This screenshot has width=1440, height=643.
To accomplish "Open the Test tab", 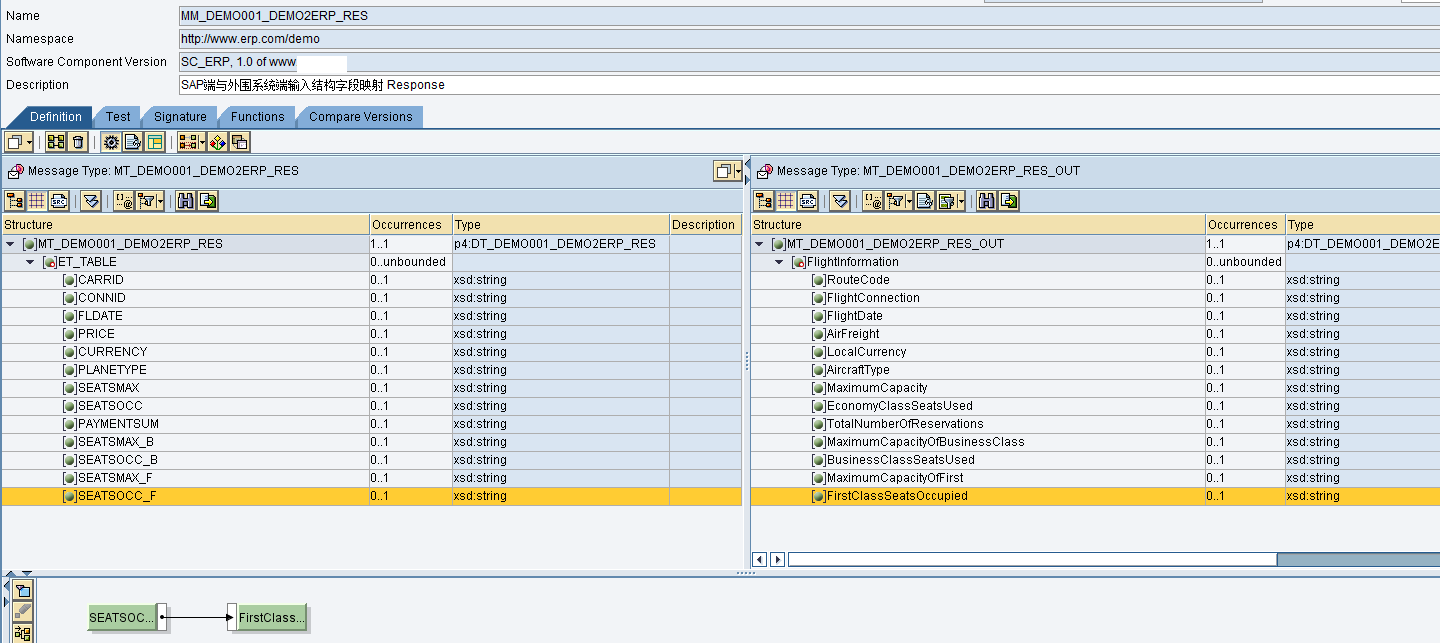I will [x=118, y=117].
